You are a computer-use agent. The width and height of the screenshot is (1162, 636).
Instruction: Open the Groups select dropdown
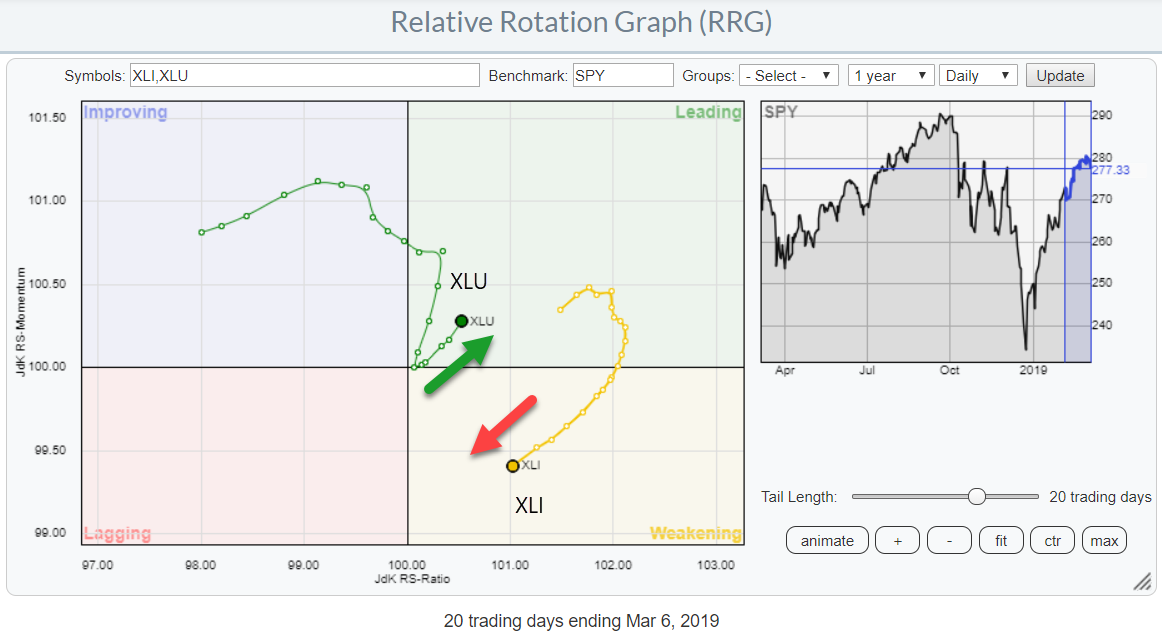click(788, 76)
